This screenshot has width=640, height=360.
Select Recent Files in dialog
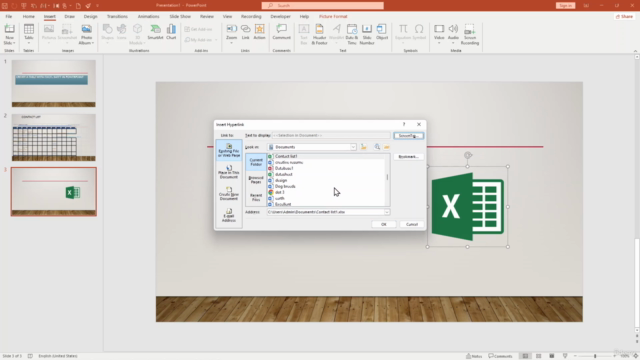coord(256,198)
